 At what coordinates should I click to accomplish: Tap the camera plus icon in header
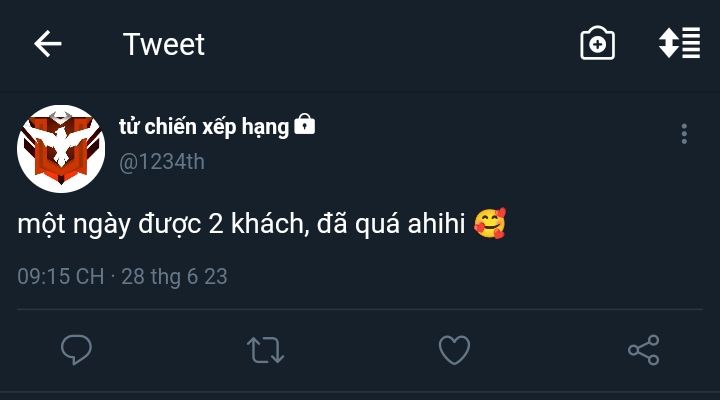pyautogui.click(x=597, y=44)
